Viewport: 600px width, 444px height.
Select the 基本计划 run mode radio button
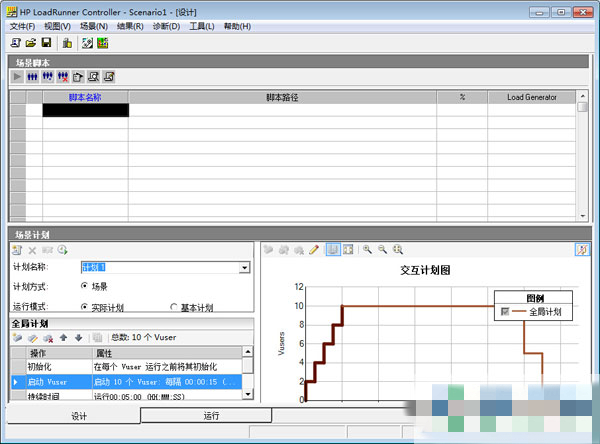tap(174, 307)
